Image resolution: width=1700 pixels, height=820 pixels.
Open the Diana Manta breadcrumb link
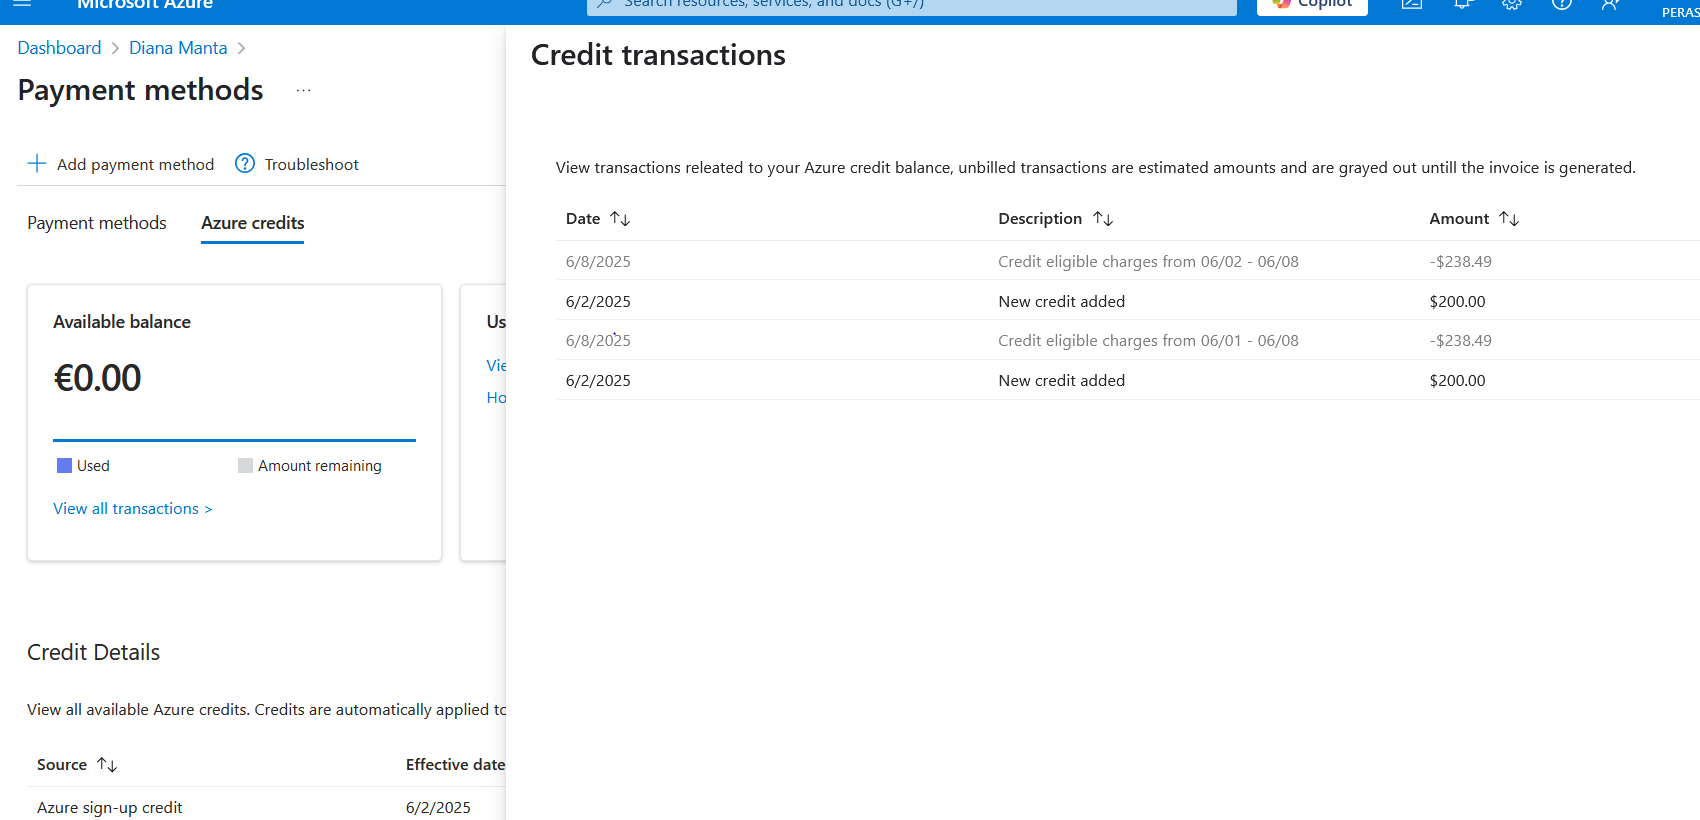(178, 48)
